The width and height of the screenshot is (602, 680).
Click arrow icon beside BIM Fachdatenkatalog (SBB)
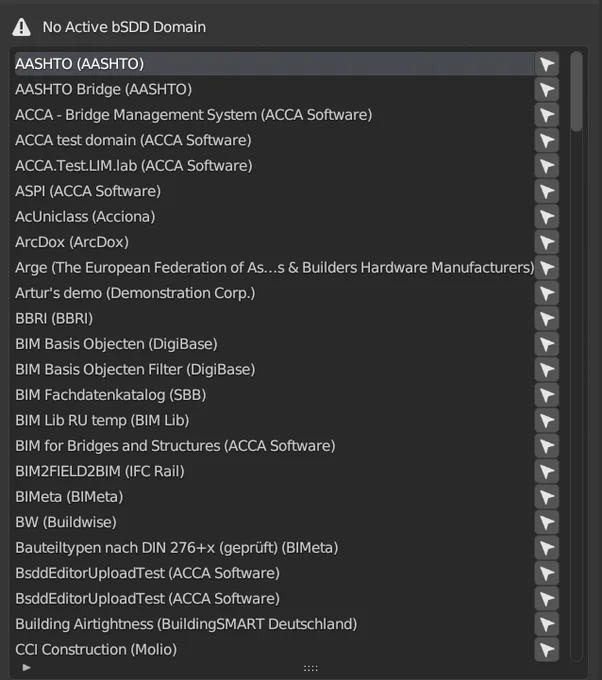pos(546,395)
